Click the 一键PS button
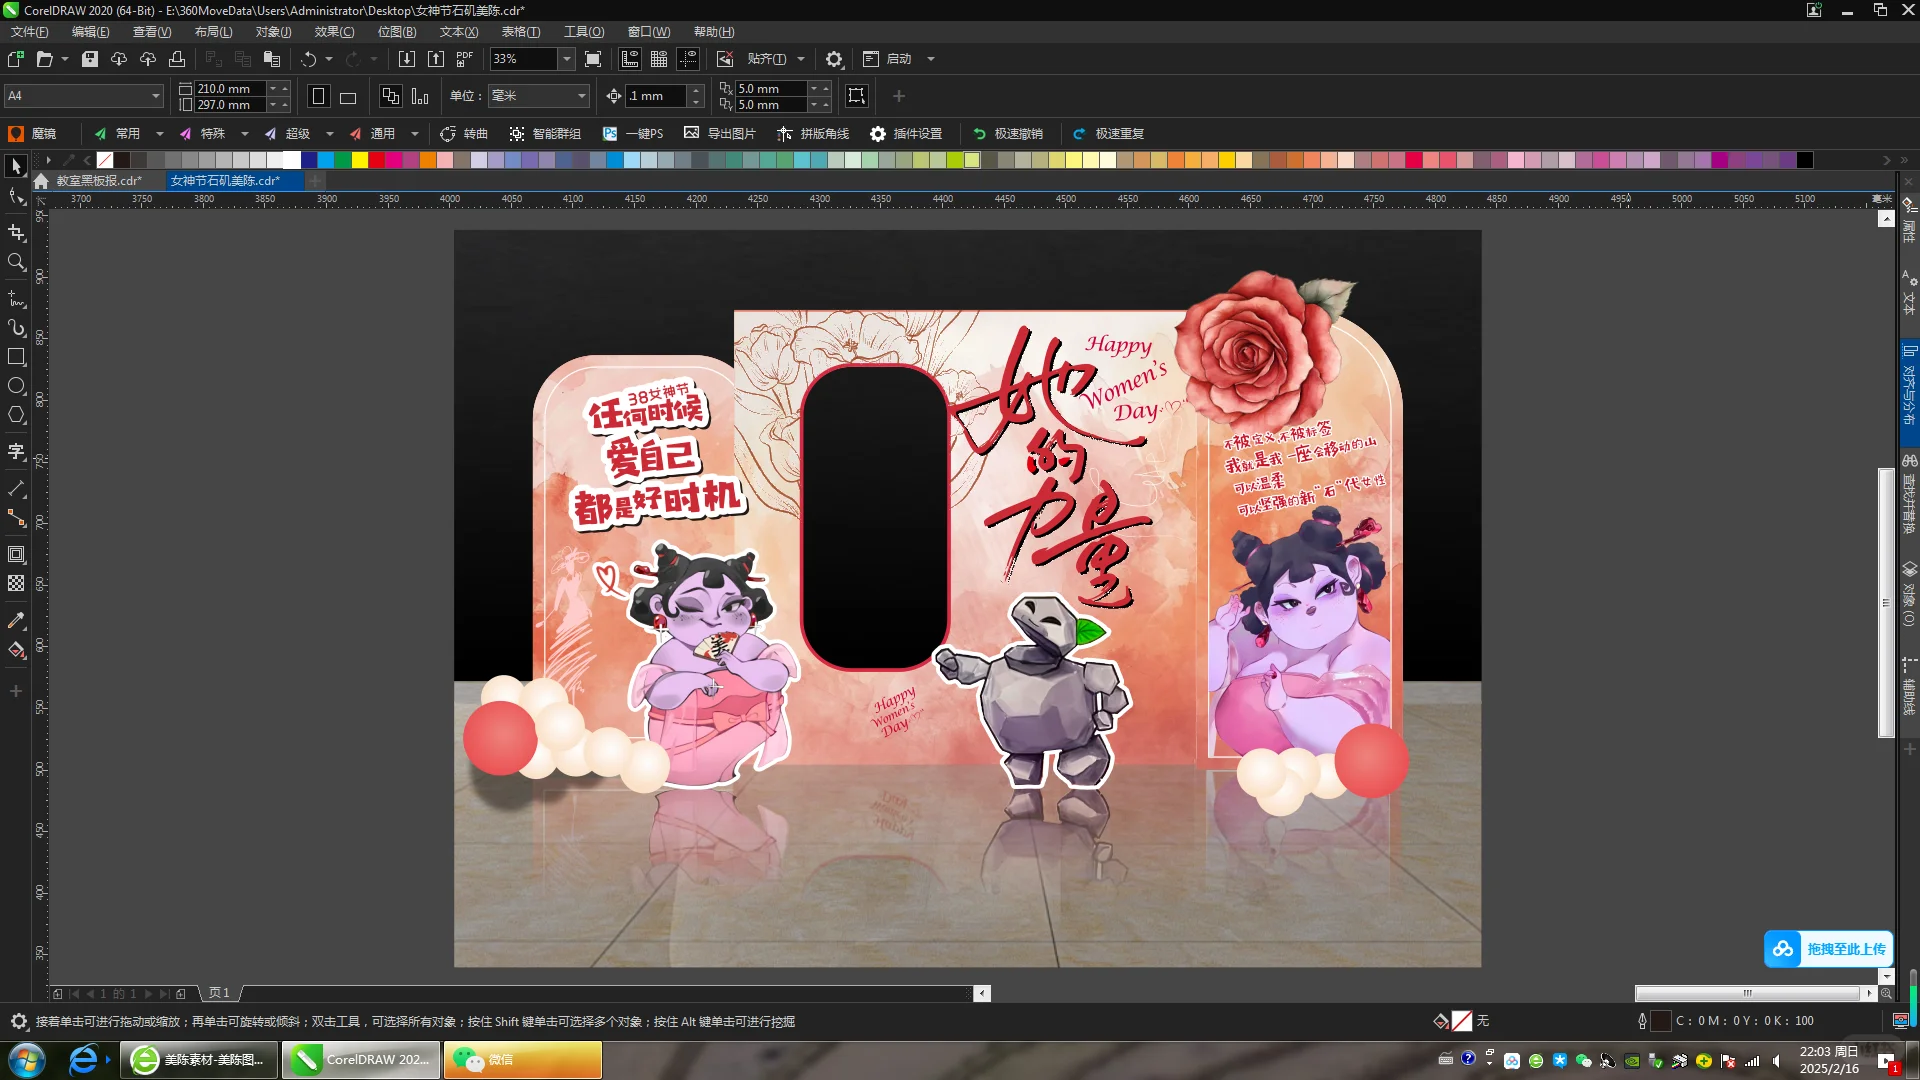 click(633, 134)
